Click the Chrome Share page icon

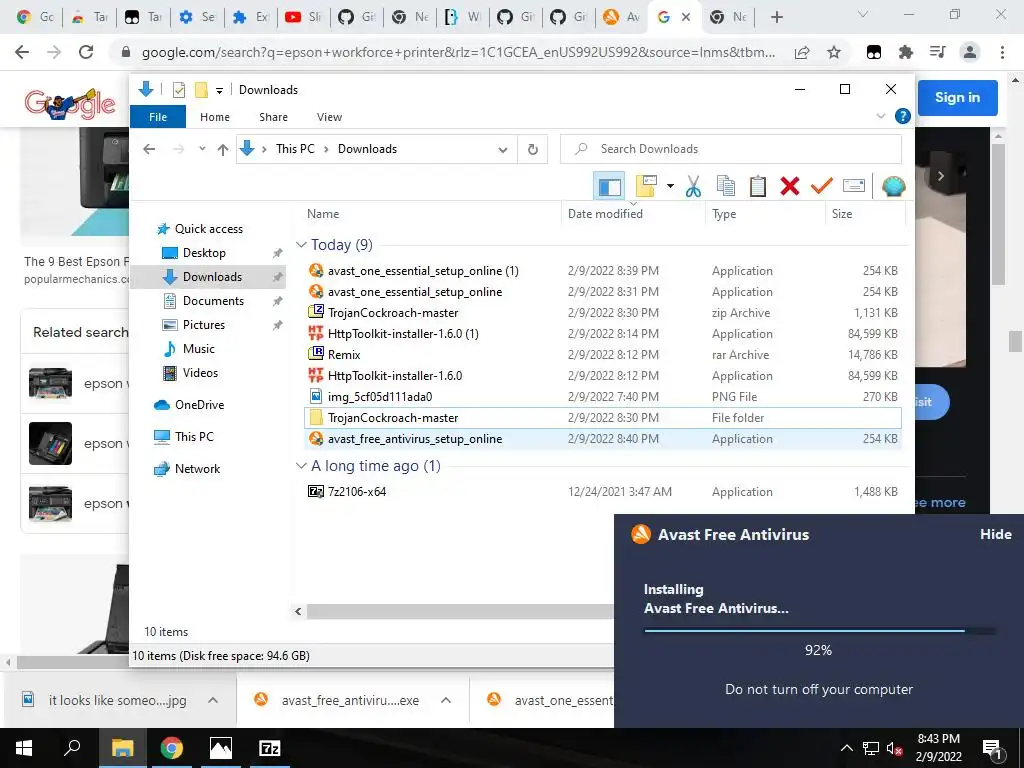coord(802,53)
